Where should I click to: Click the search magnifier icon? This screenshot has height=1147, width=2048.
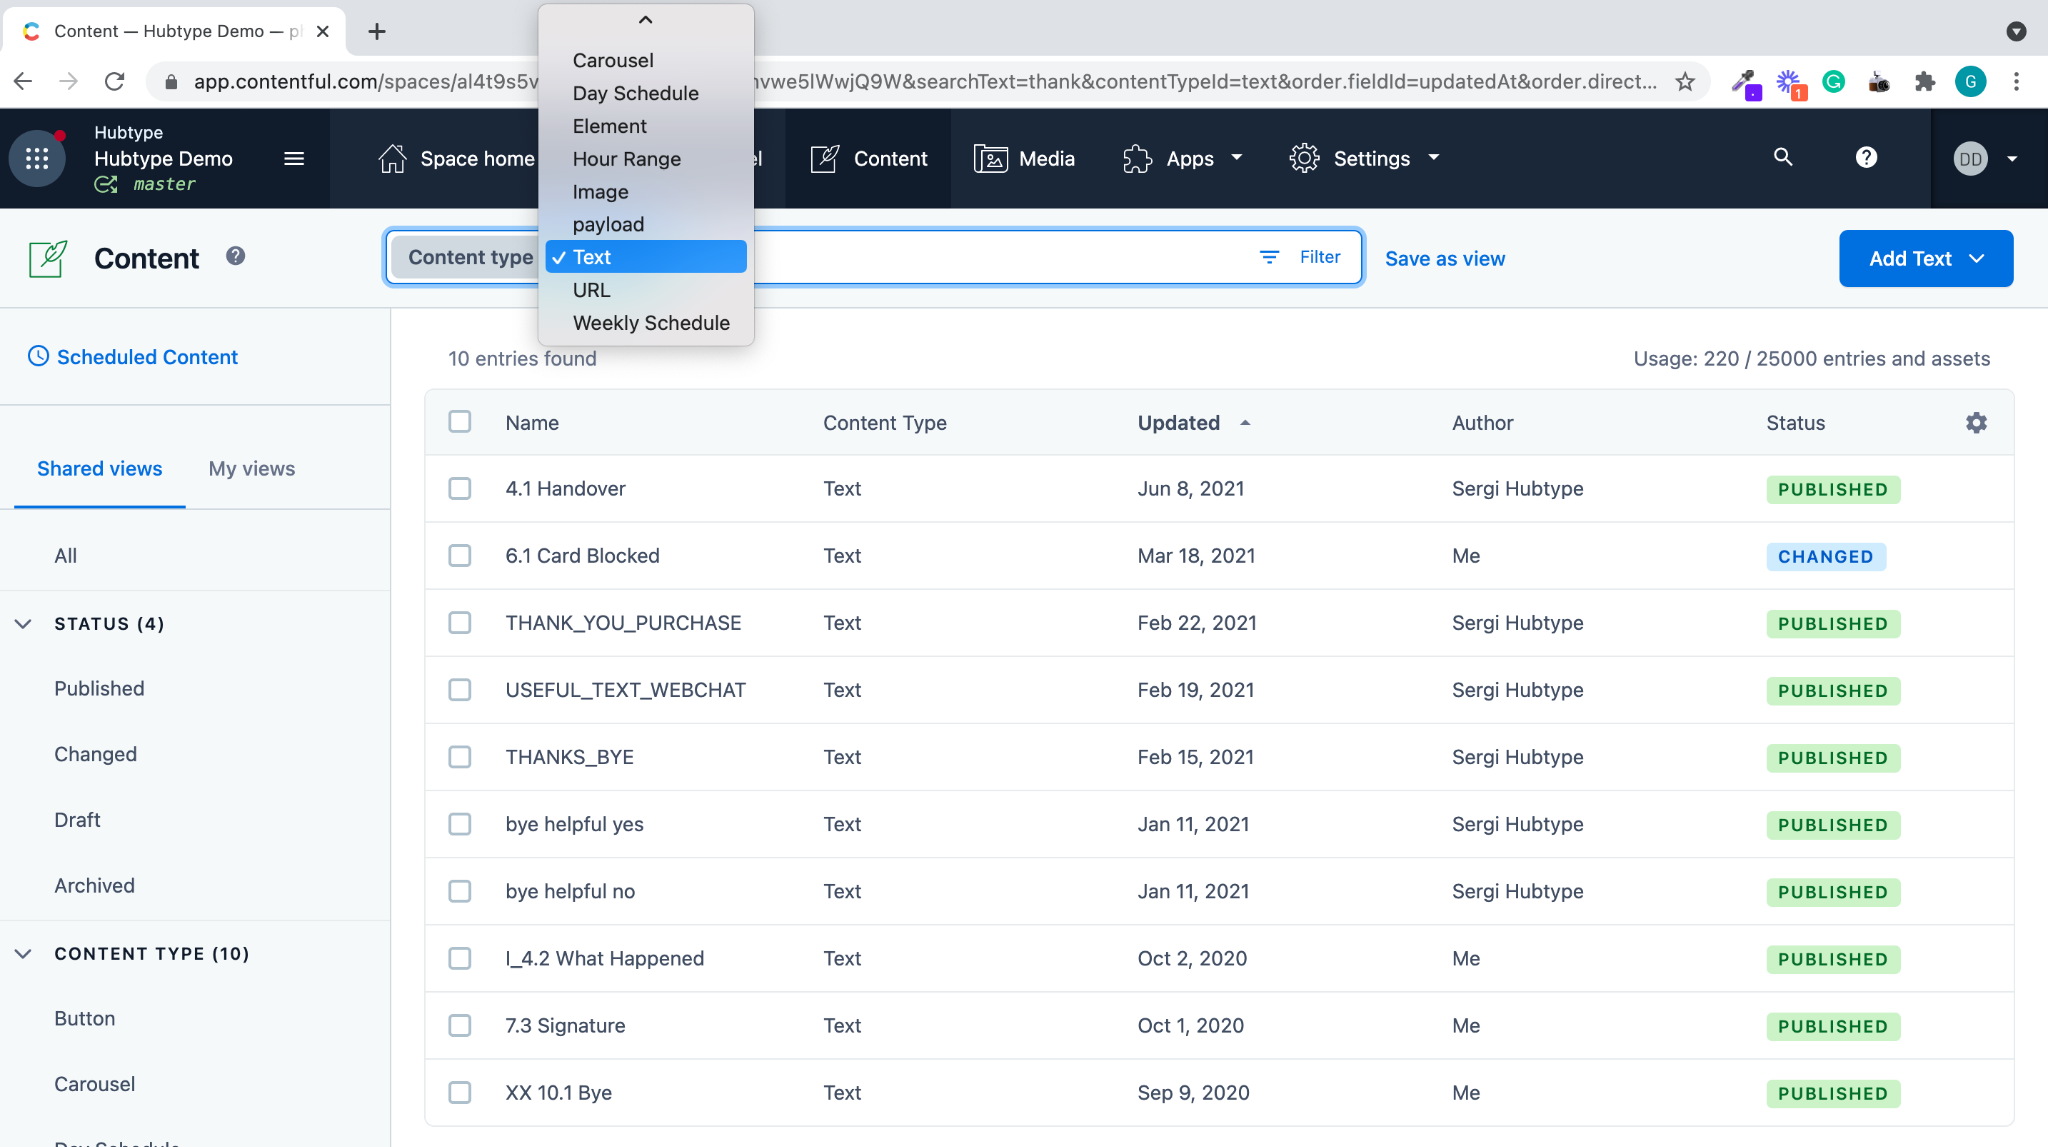1782,158
